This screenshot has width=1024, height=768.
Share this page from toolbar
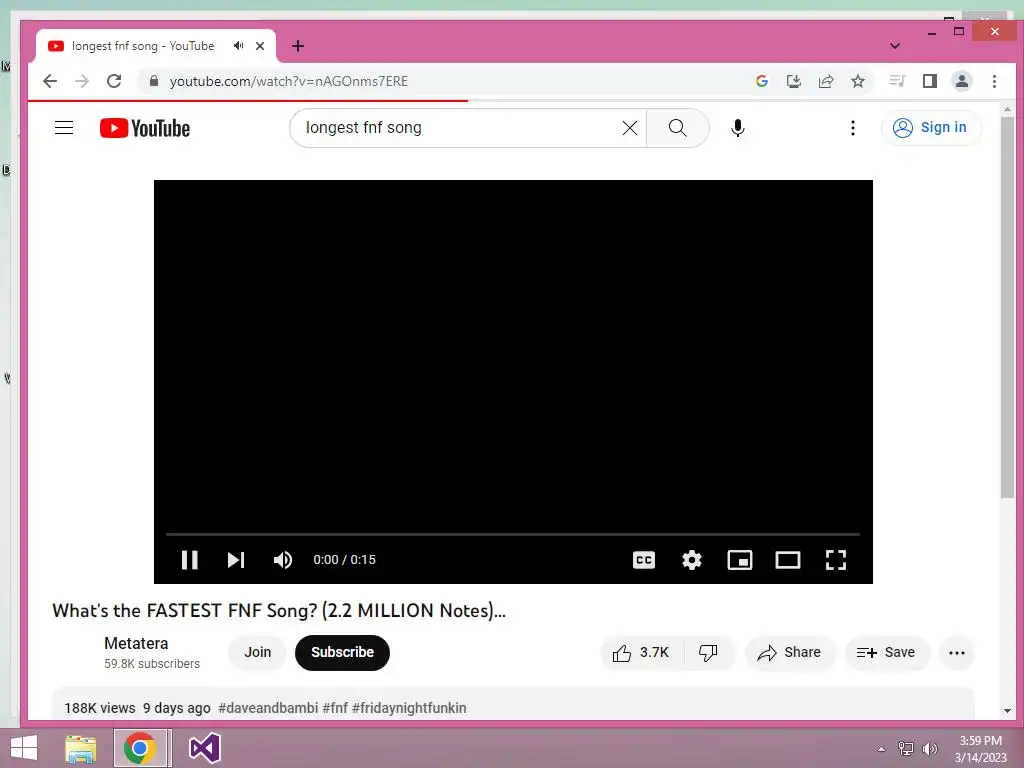(825, 81)
